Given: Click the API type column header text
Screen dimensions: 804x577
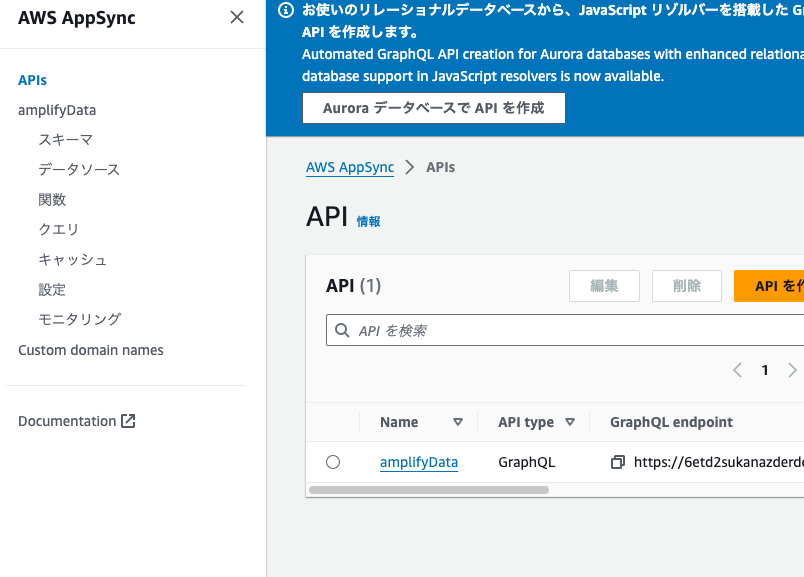Looking at the screenshot, I should [x=526, y=422].
